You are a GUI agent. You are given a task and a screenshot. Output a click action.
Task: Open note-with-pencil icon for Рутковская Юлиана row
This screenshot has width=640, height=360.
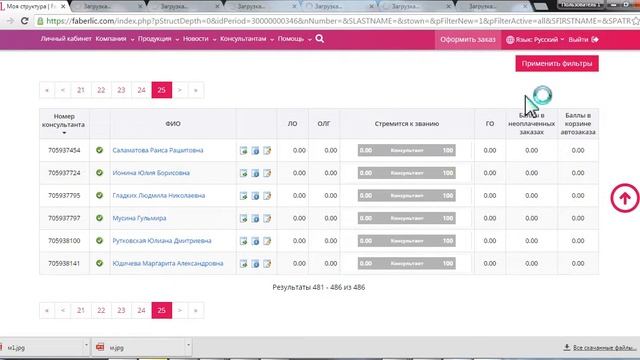[267, 241]
